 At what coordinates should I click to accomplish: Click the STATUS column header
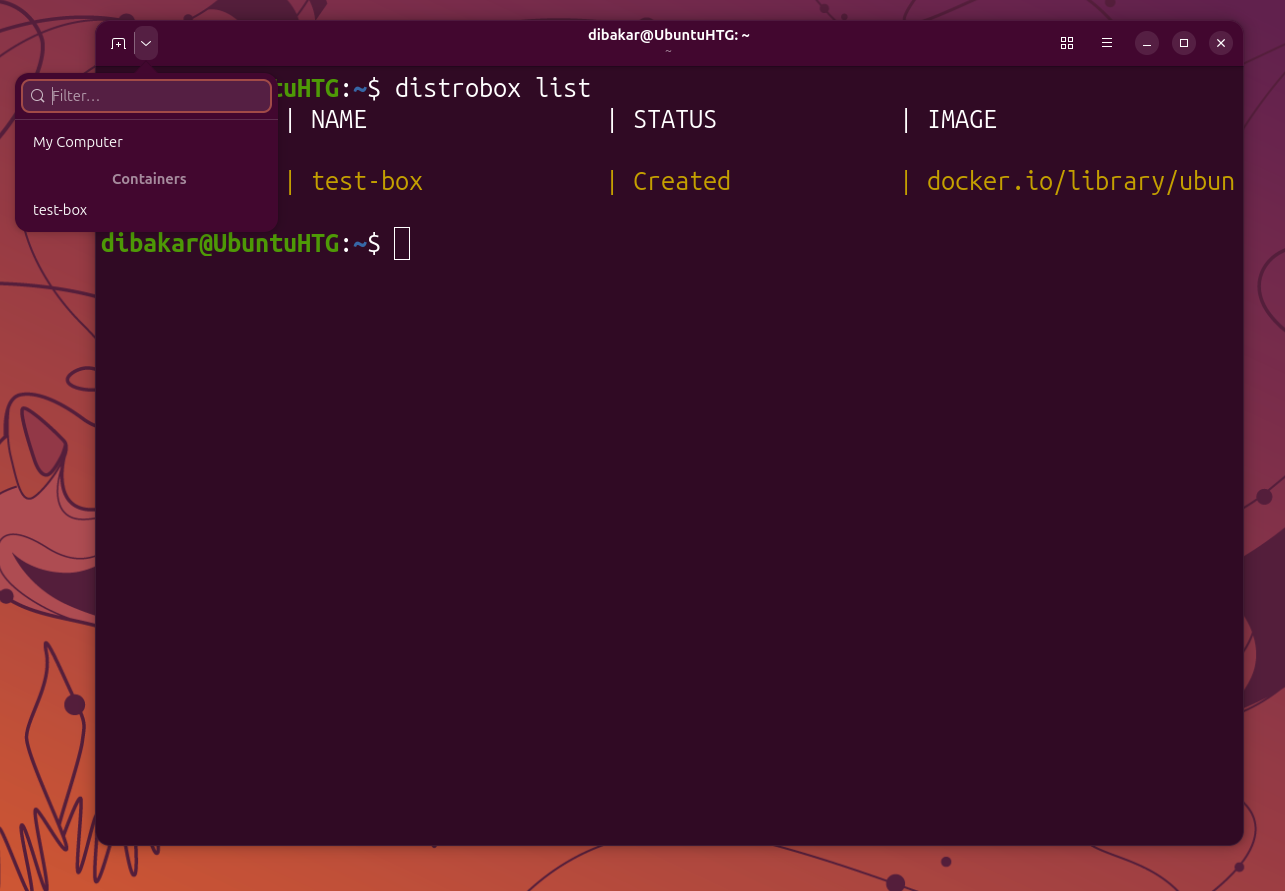(675, 120)
